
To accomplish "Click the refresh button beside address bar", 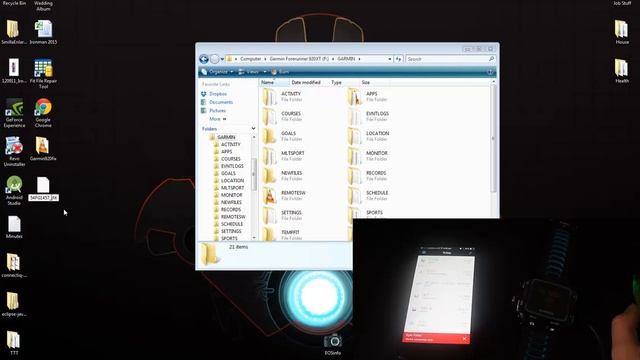I will click(398, 59).
